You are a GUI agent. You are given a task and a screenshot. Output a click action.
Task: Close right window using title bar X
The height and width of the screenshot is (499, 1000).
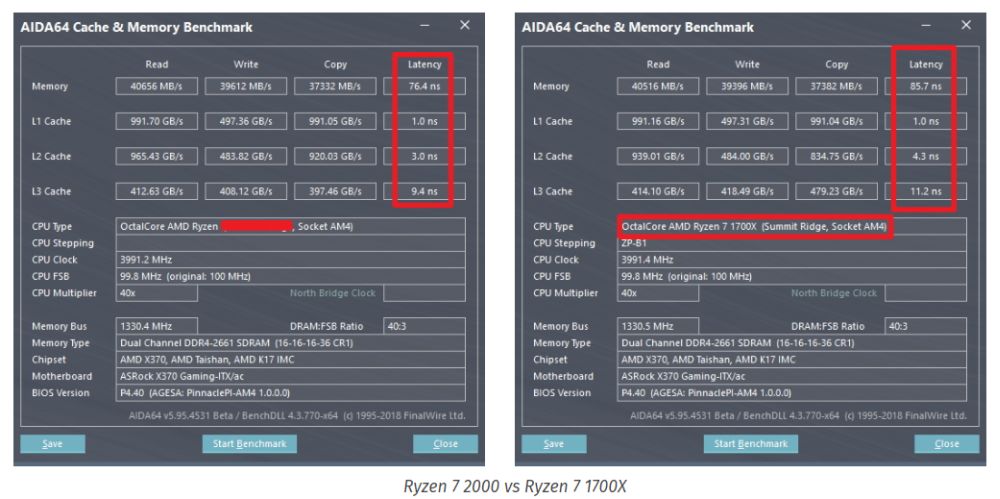(x=966, y=26)
